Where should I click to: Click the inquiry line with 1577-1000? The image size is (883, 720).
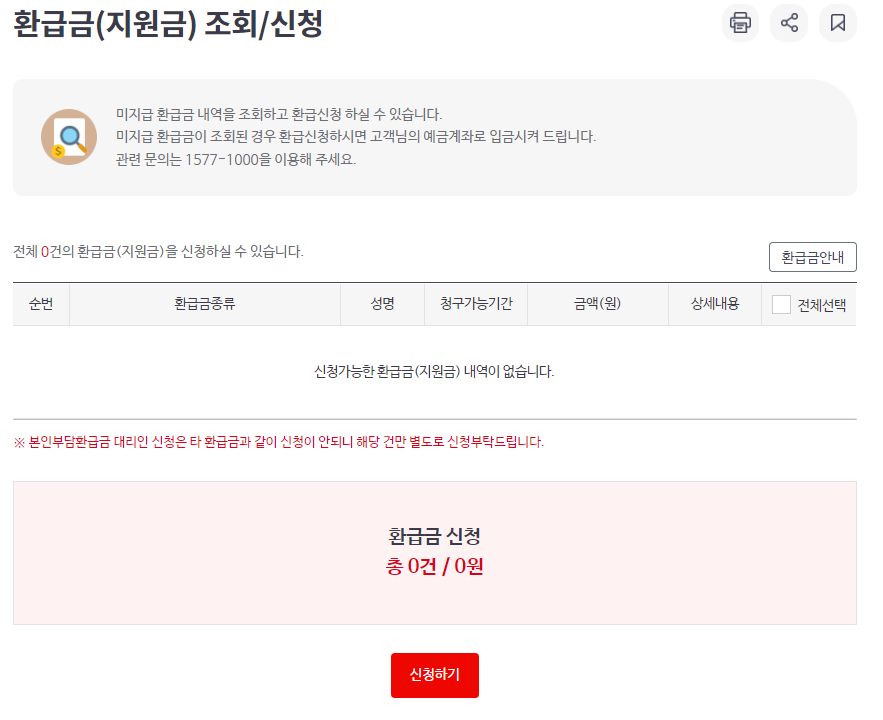[x=236, y=159]
